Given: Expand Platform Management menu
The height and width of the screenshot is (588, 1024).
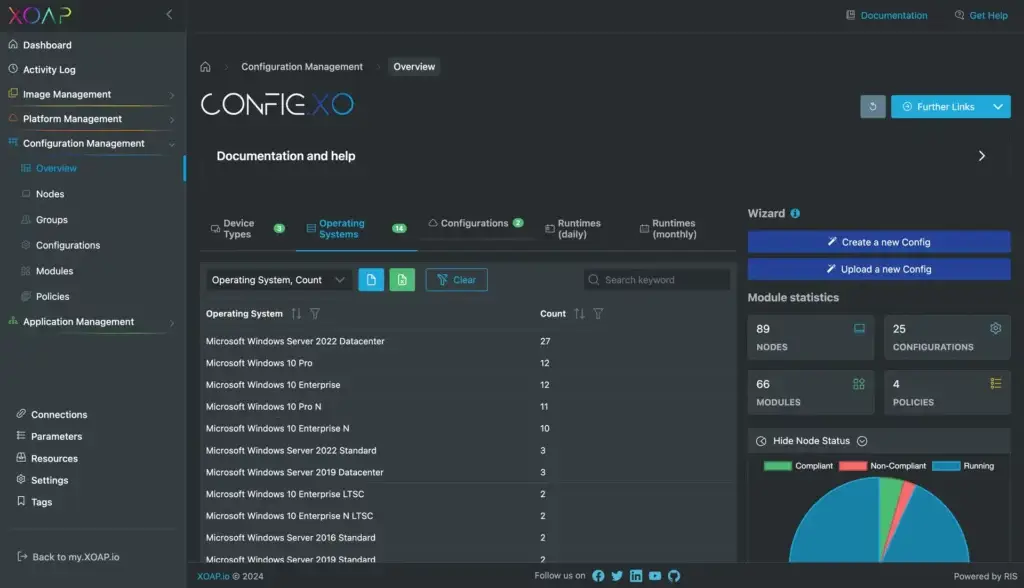Looking at the screenshot, I should 91,119.
